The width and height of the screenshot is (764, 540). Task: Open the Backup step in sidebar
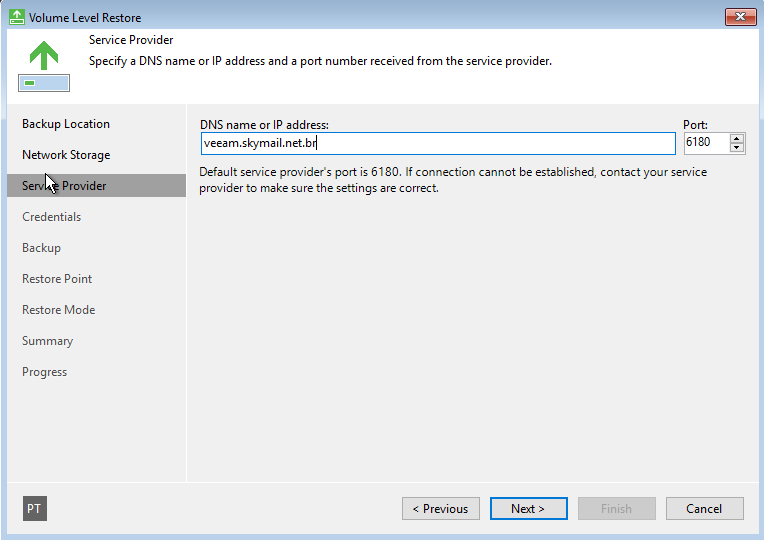click(41, 248)
